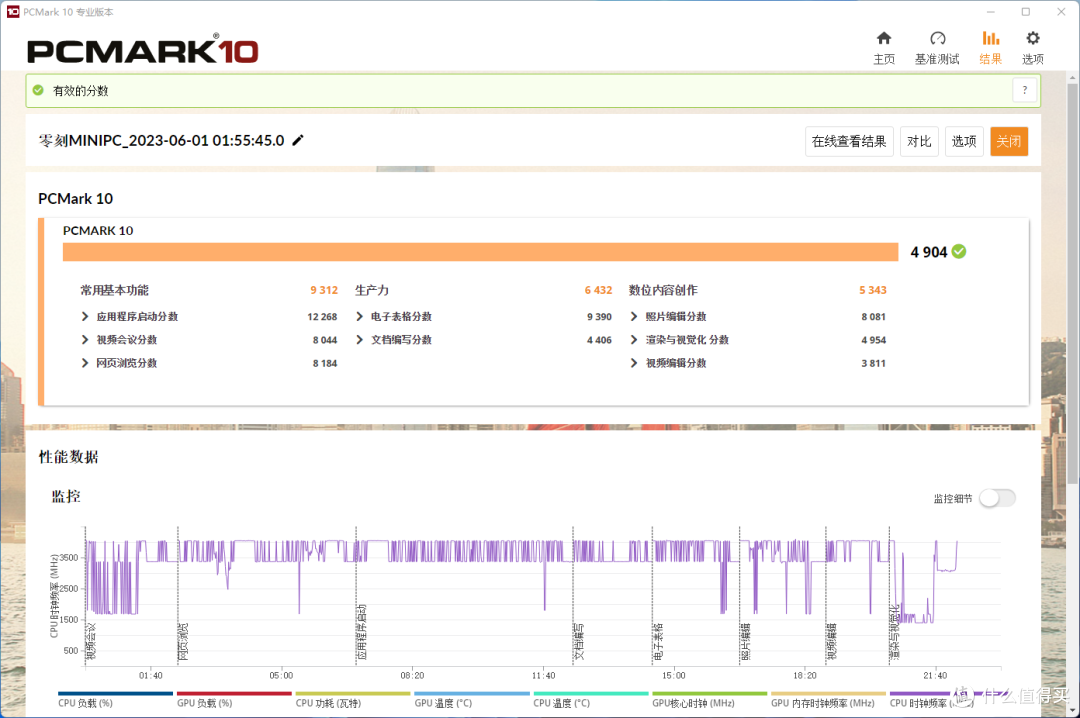Screen dimensions: 1080x718
Task: Click the 渲染与视觉化 chart marker
Action: (895, 633)
